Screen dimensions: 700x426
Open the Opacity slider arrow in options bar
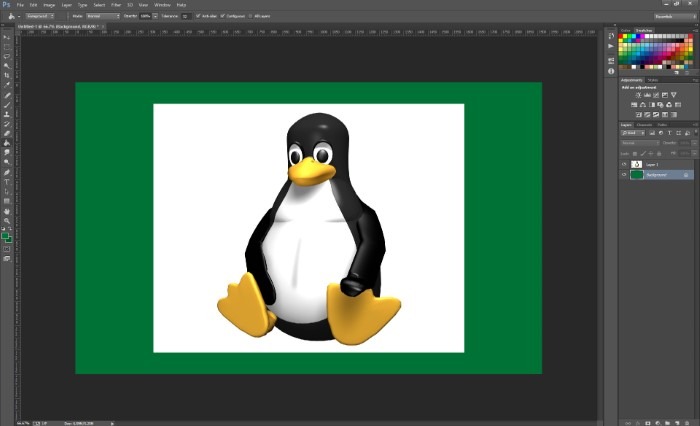click(x=155, y=16)
